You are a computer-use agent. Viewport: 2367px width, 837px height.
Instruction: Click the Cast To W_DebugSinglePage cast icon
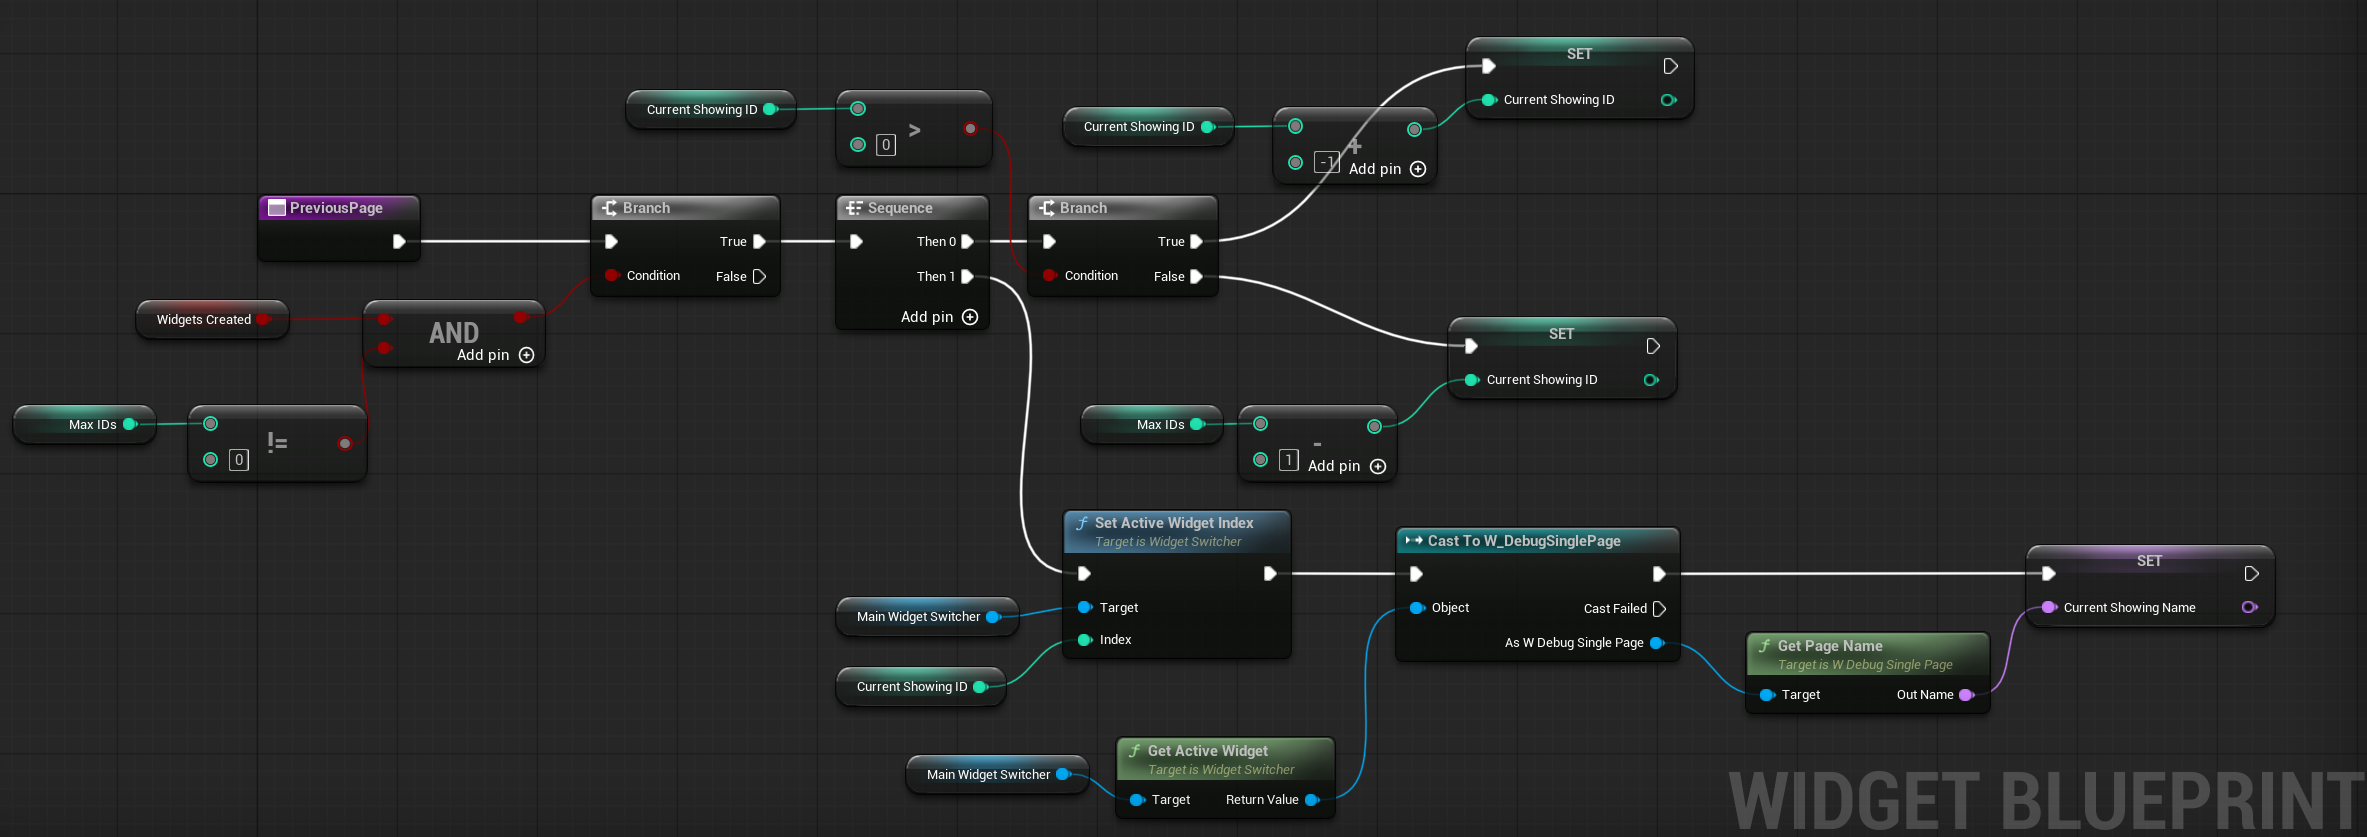[x=1413, y=541]
